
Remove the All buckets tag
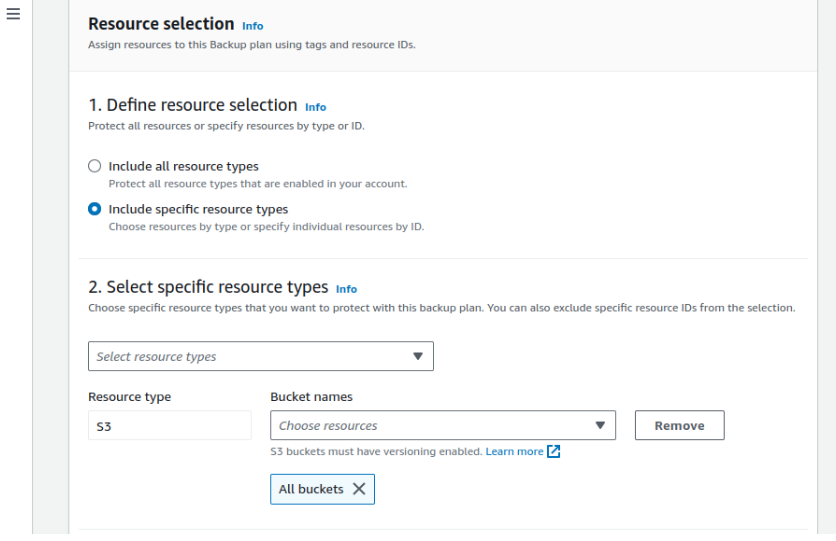(x=359, y=489)
